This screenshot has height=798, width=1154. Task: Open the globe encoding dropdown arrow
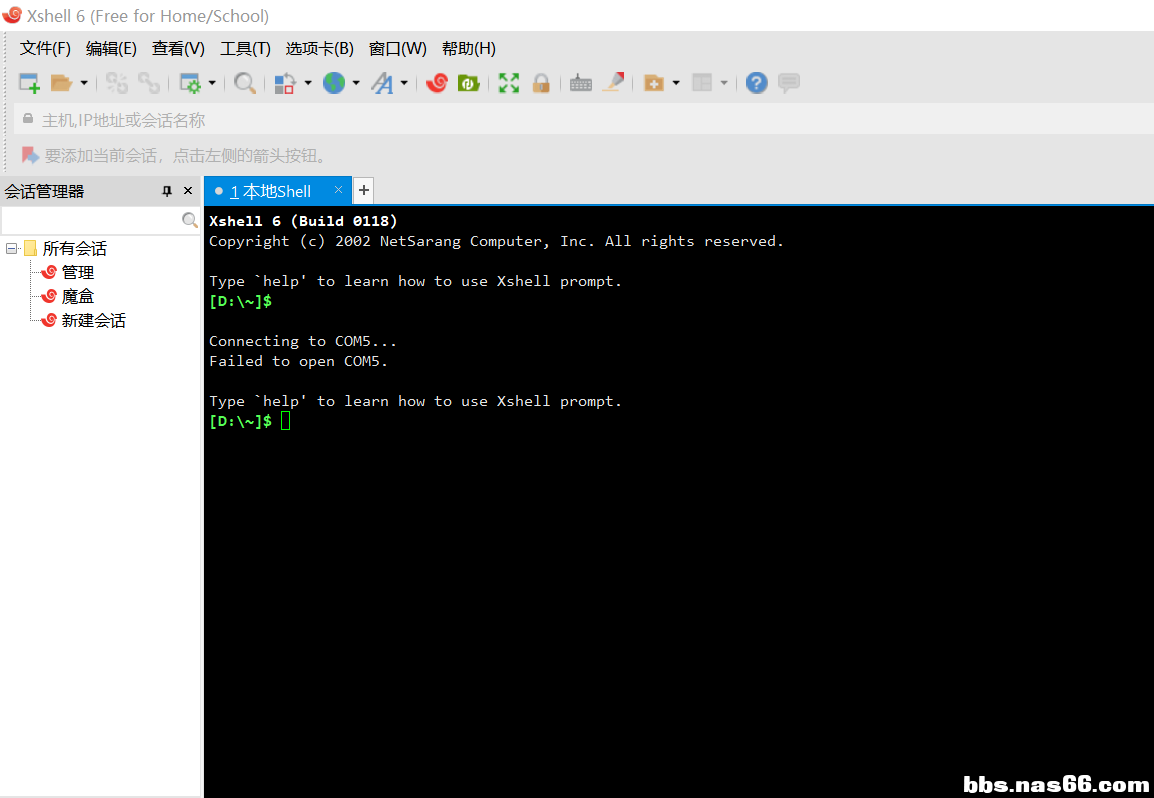coord(355,83)
